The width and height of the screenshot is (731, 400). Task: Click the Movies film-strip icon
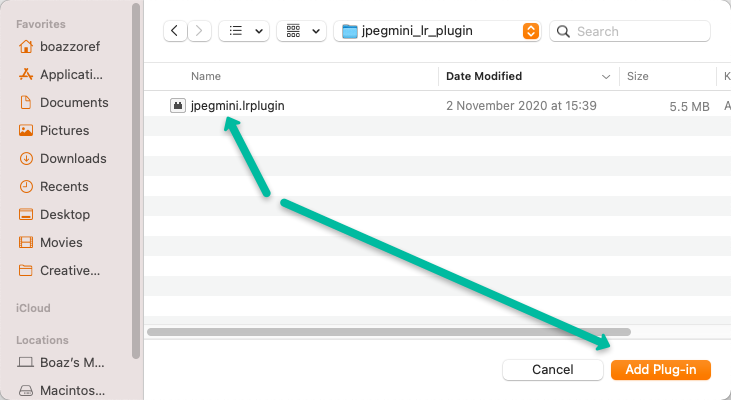[26, 242]
